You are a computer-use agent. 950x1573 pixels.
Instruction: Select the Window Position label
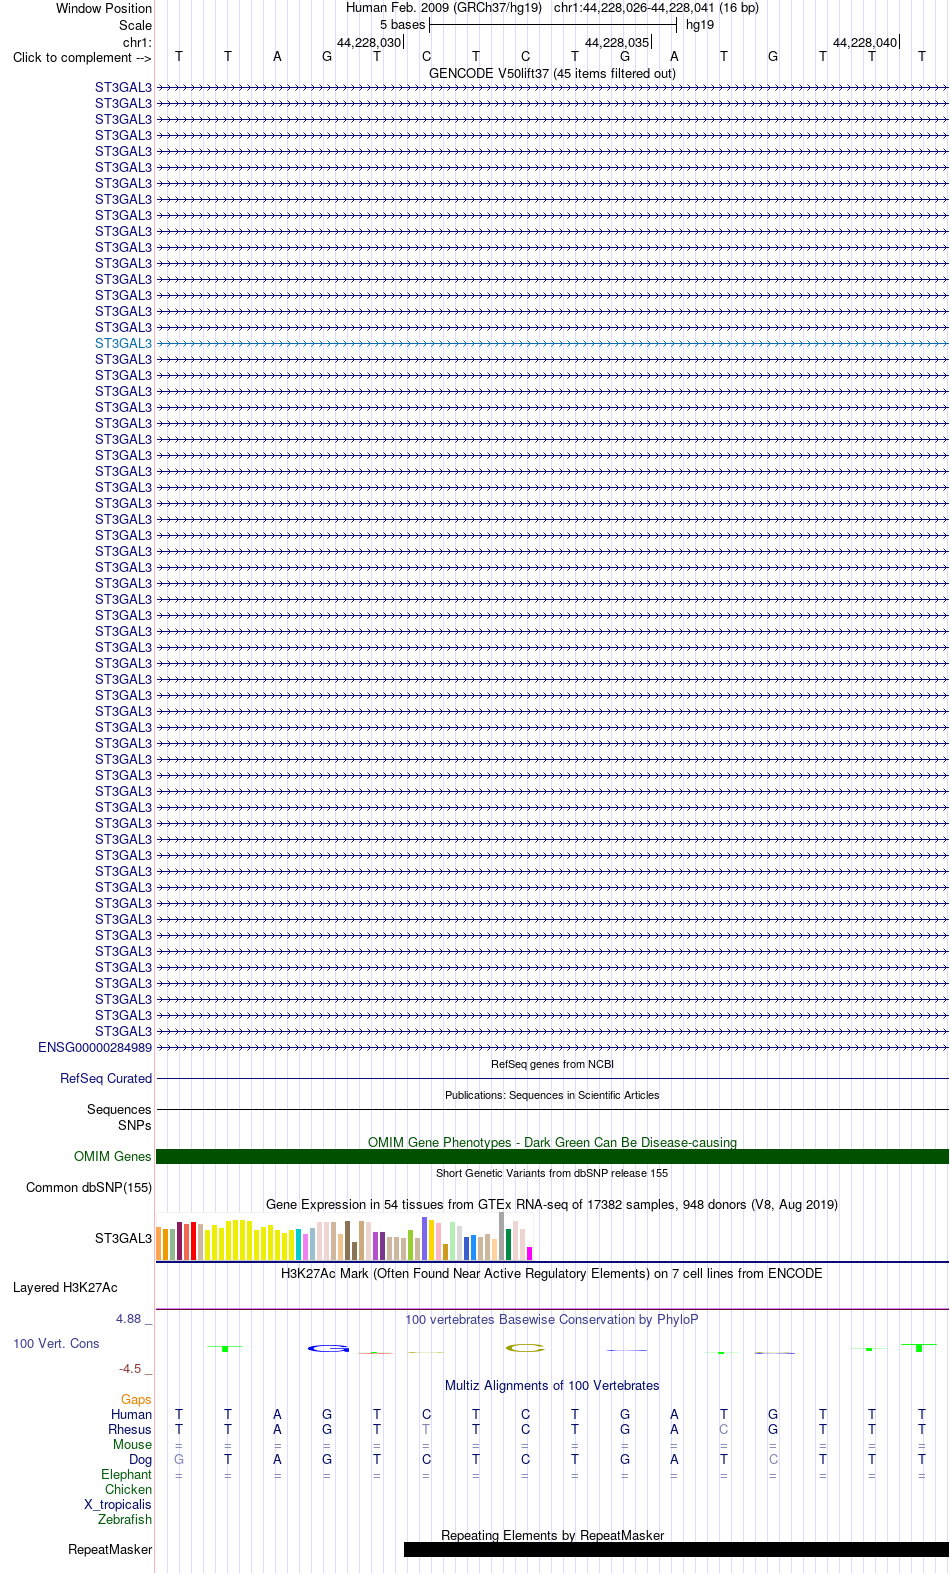104,8
